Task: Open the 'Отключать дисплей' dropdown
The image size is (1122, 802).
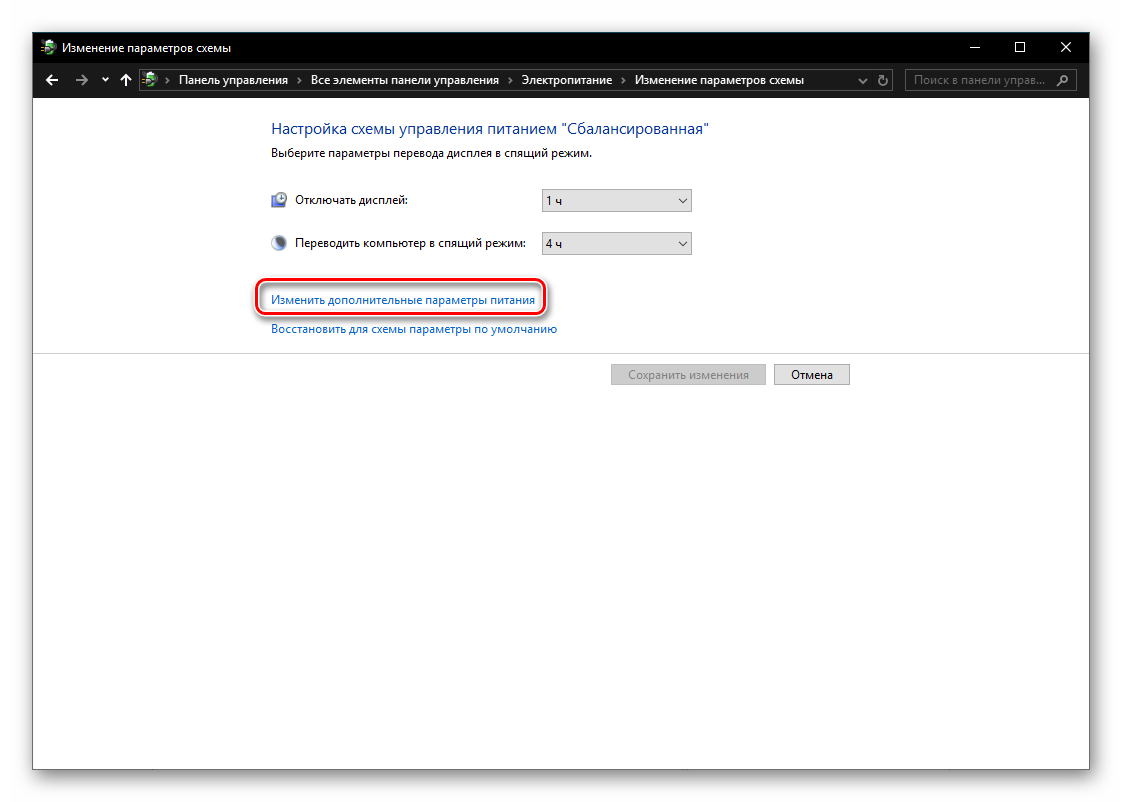Action: click(616, 200)
